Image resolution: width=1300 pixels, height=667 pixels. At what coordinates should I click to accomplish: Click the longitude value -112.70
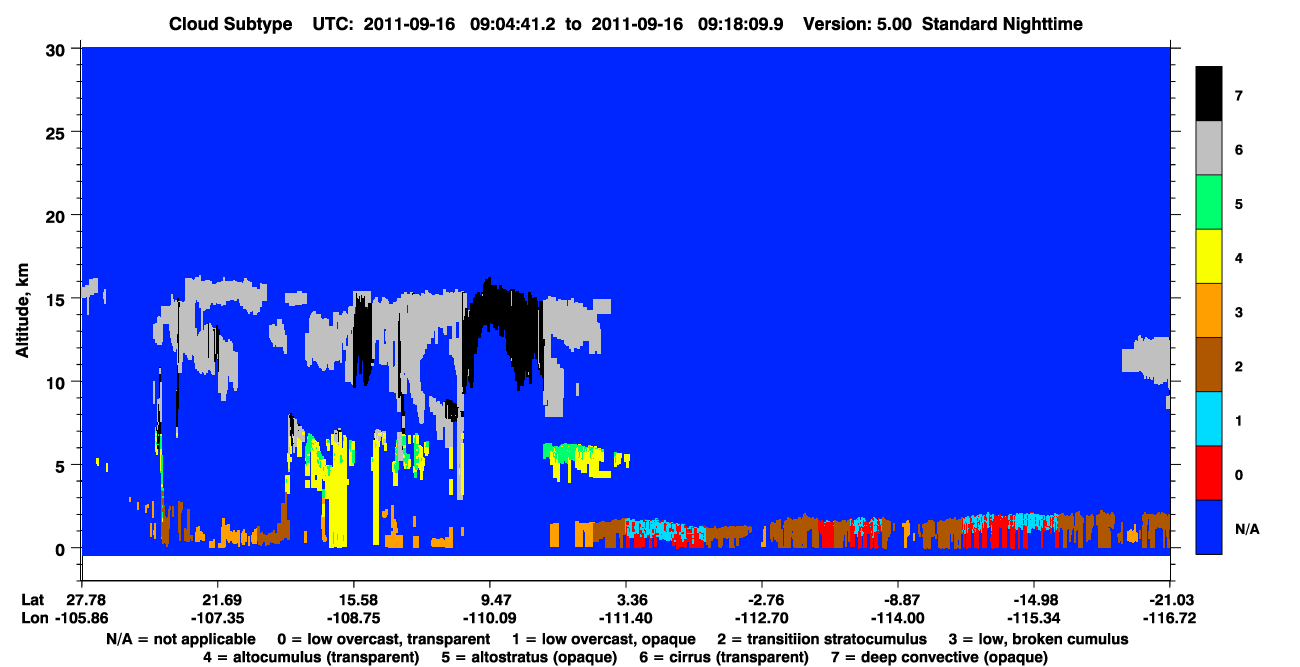point(761,618)
